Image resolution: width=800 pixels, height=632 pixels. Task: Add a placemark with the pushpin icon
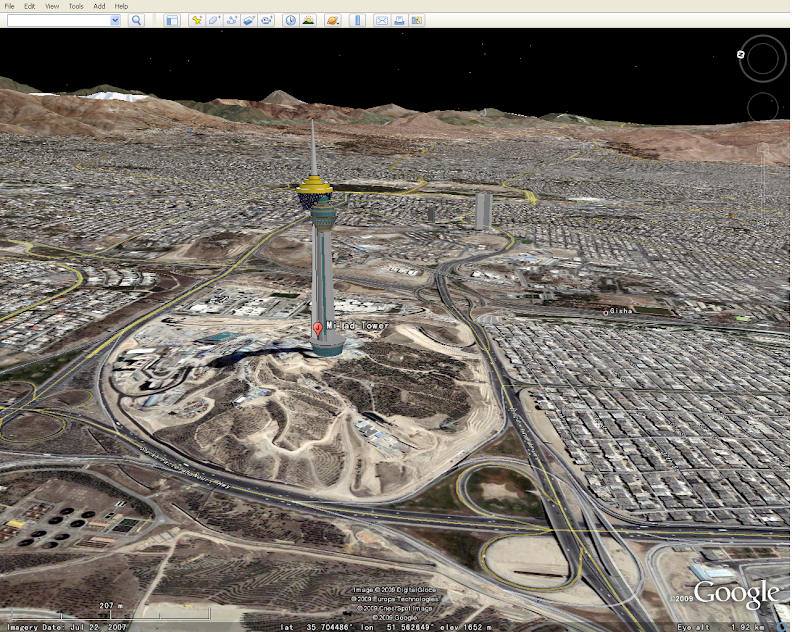click(x=196, y=20)
